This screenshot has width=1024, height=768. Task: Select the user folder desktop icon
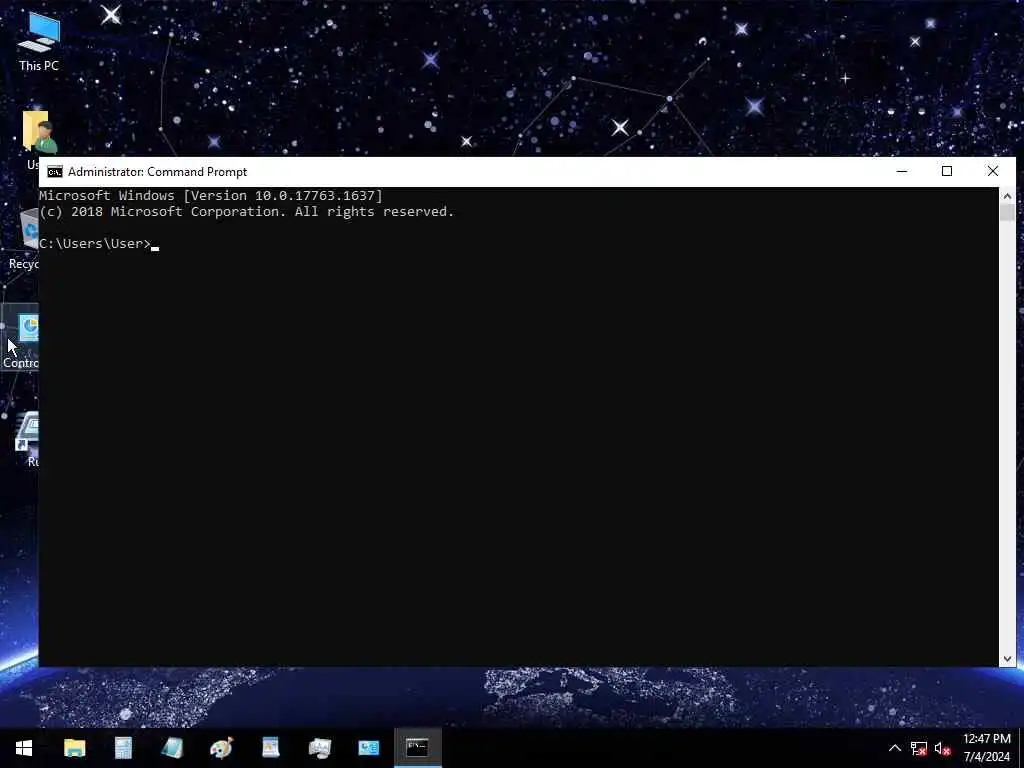(x=38, y=140)
